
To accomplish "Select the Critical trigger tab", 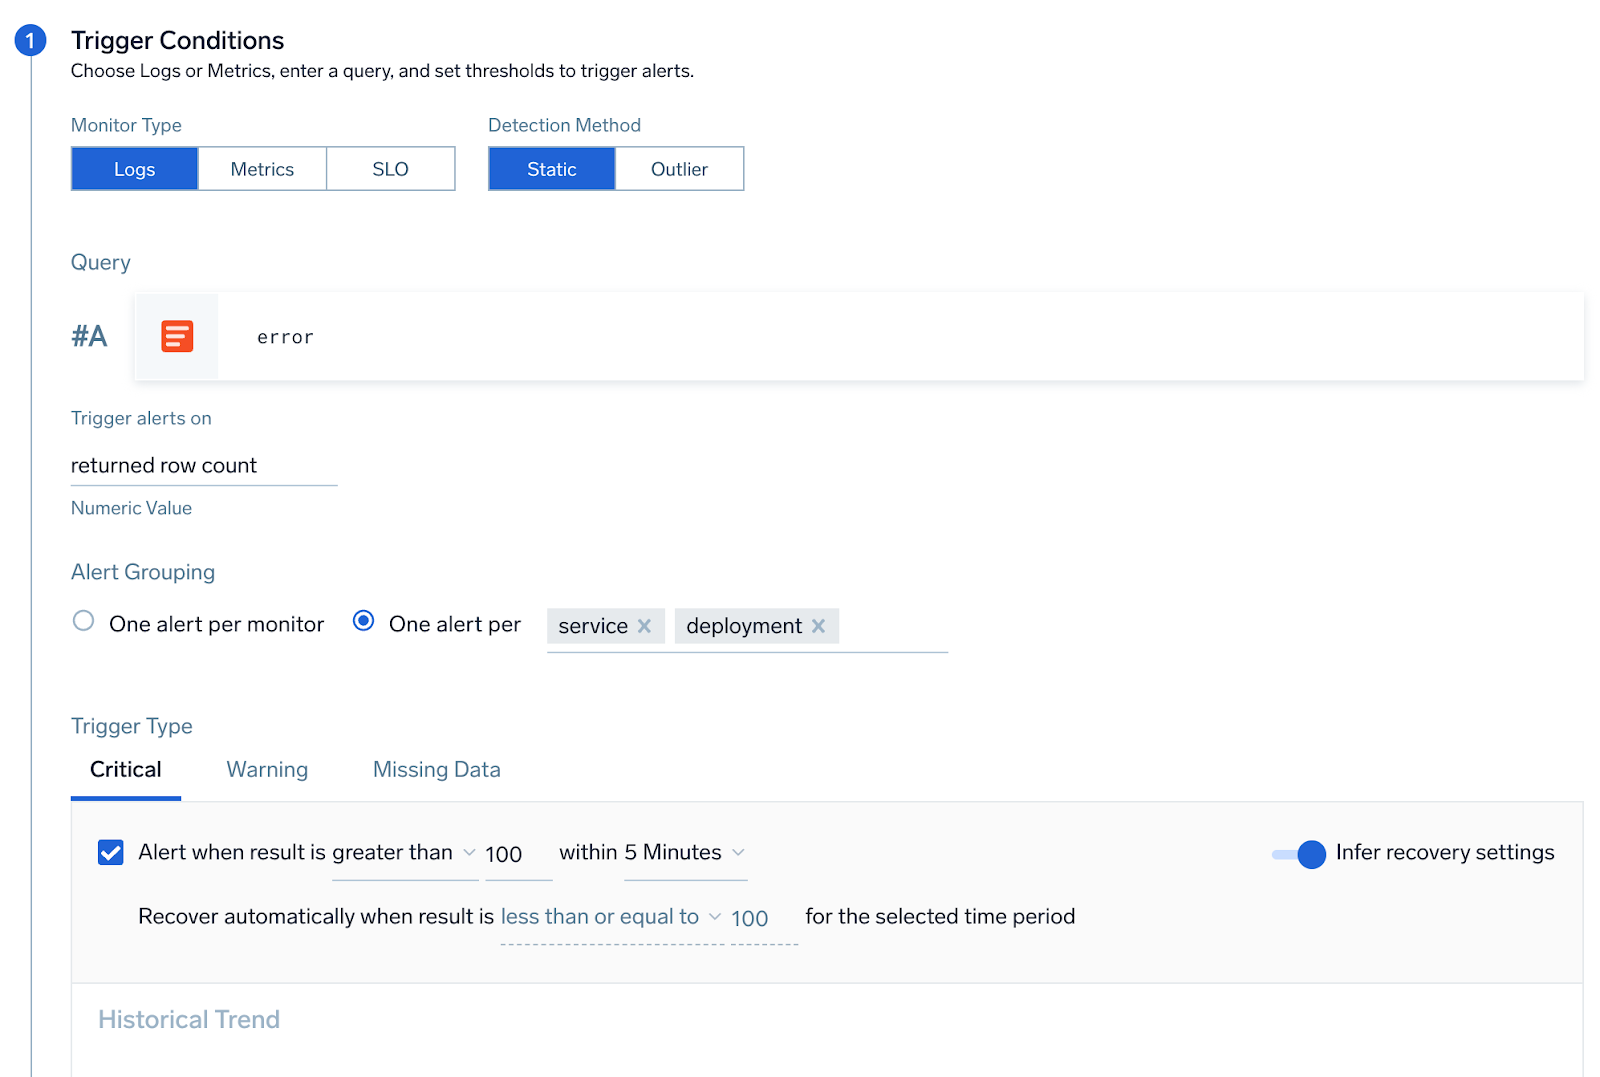I will coord(125,769).
